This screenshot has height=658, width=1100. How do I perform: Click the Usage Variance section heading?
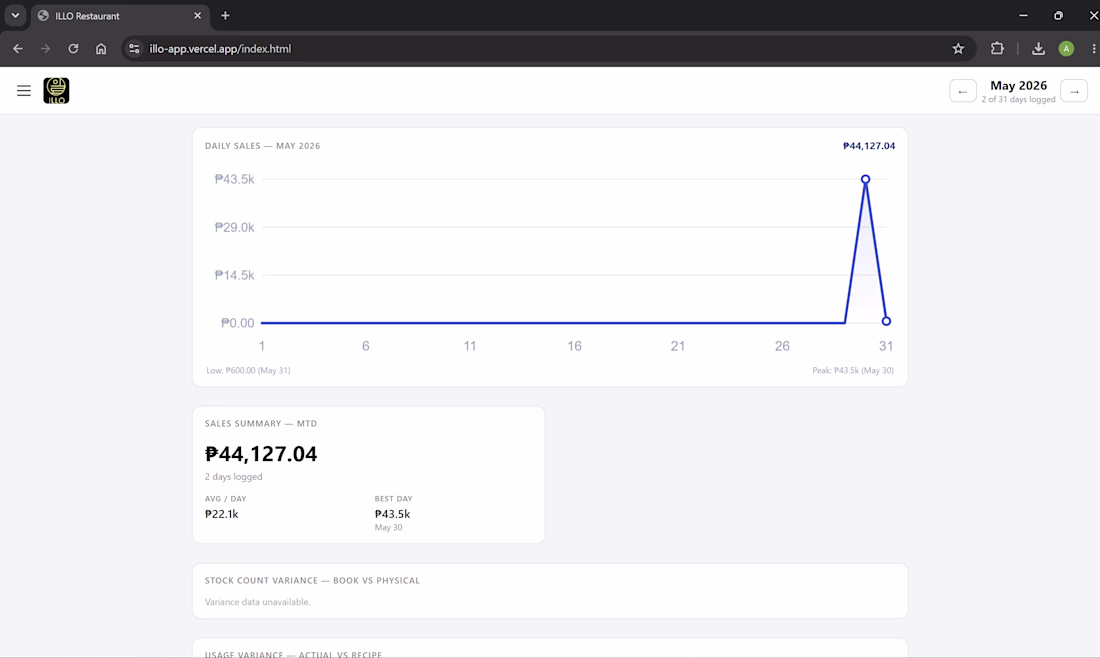tap(293, 654)
